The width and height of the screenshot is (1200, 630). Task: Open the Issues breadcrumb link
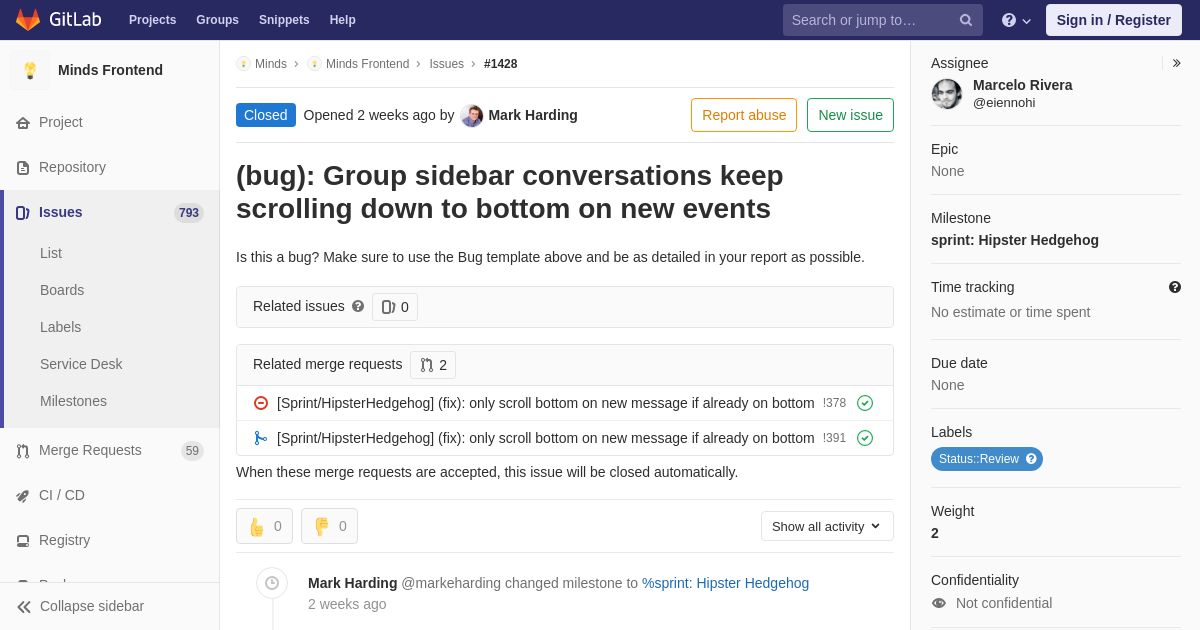click(446, 64)
